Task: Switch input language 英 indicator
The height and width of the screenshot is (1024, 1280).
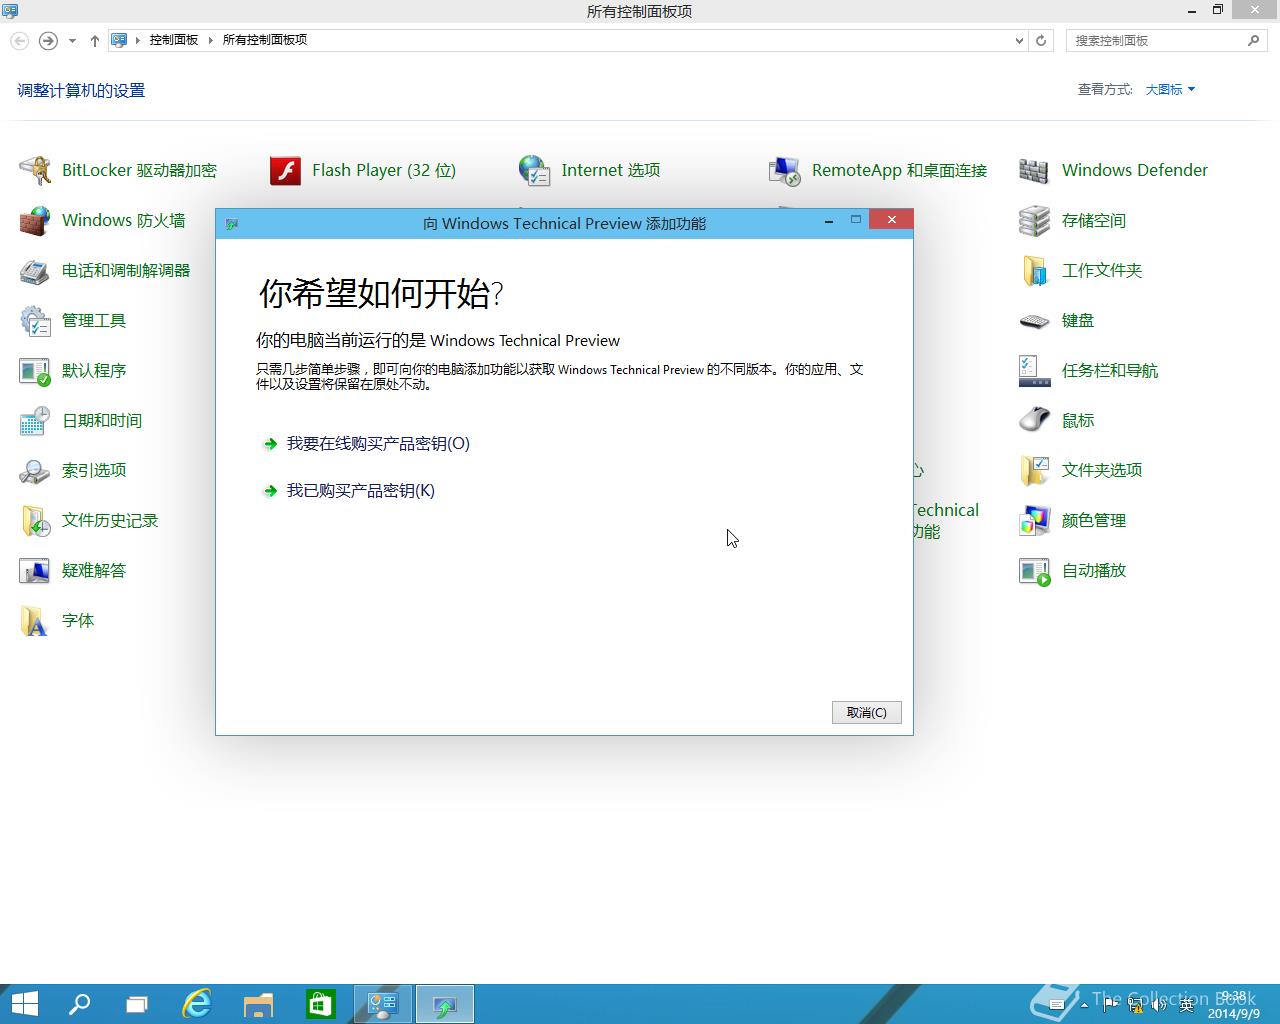Action: 1187,1005
